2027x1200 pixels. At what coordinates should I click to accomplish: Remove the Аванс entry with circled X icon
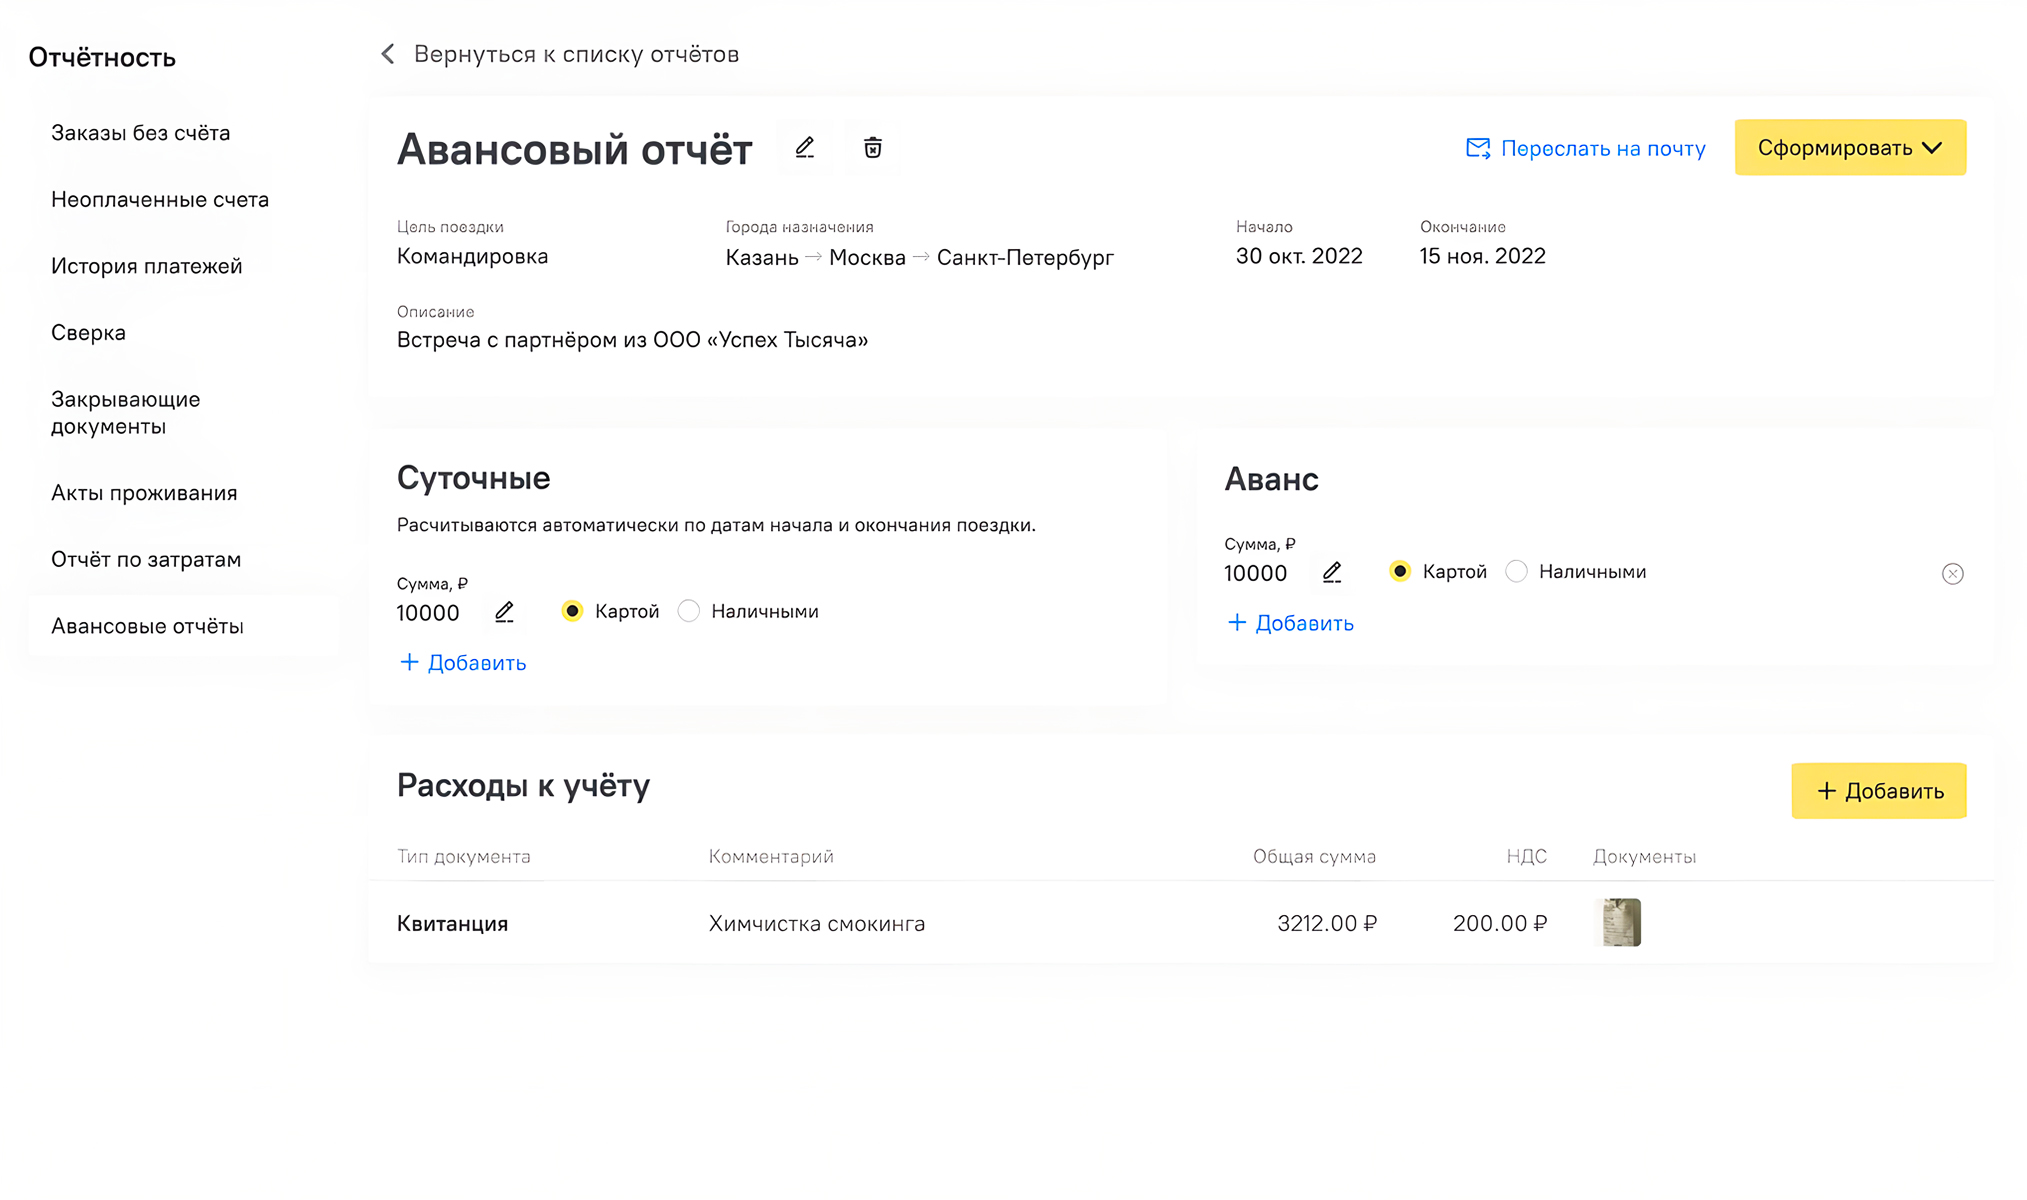1952,574
